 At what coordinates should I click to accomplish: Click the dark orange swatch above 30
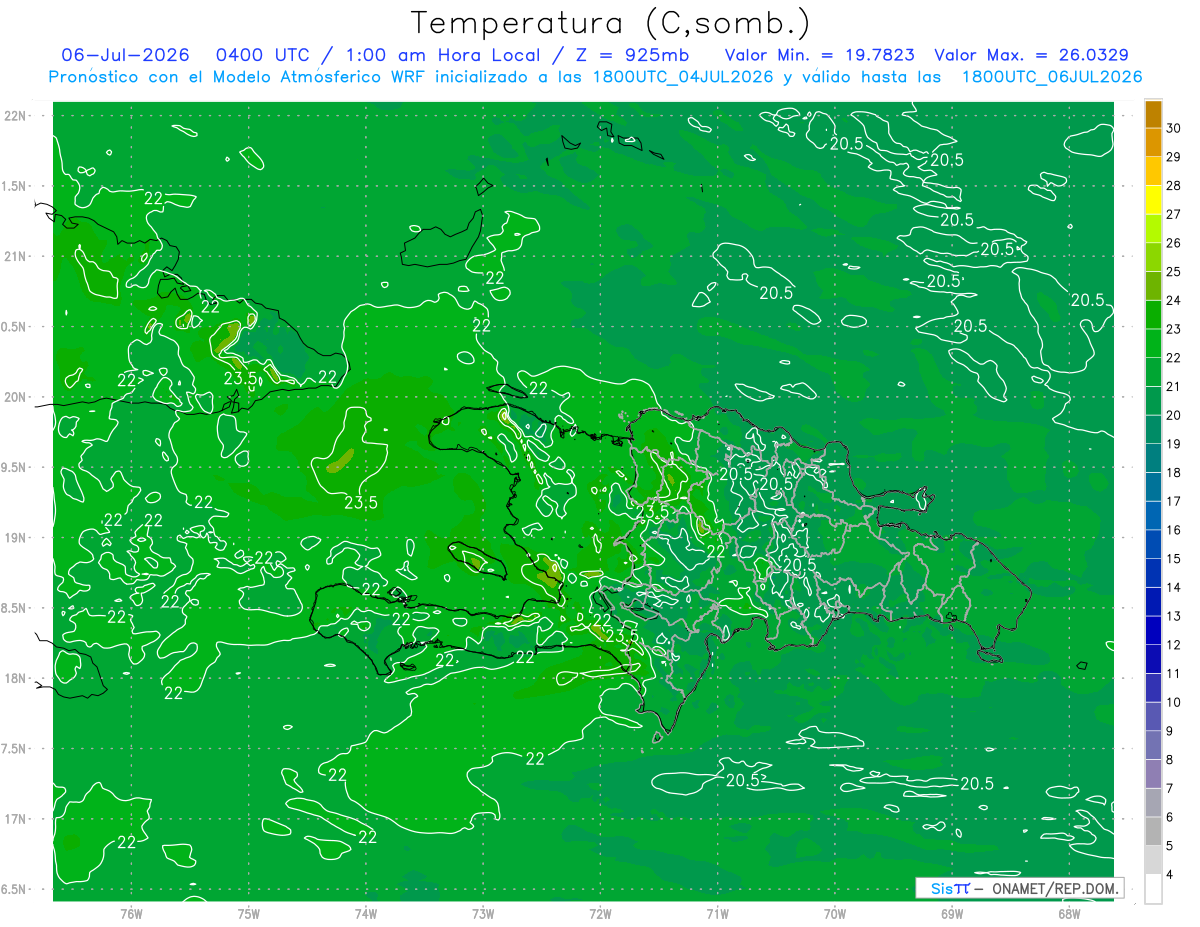1153,113
